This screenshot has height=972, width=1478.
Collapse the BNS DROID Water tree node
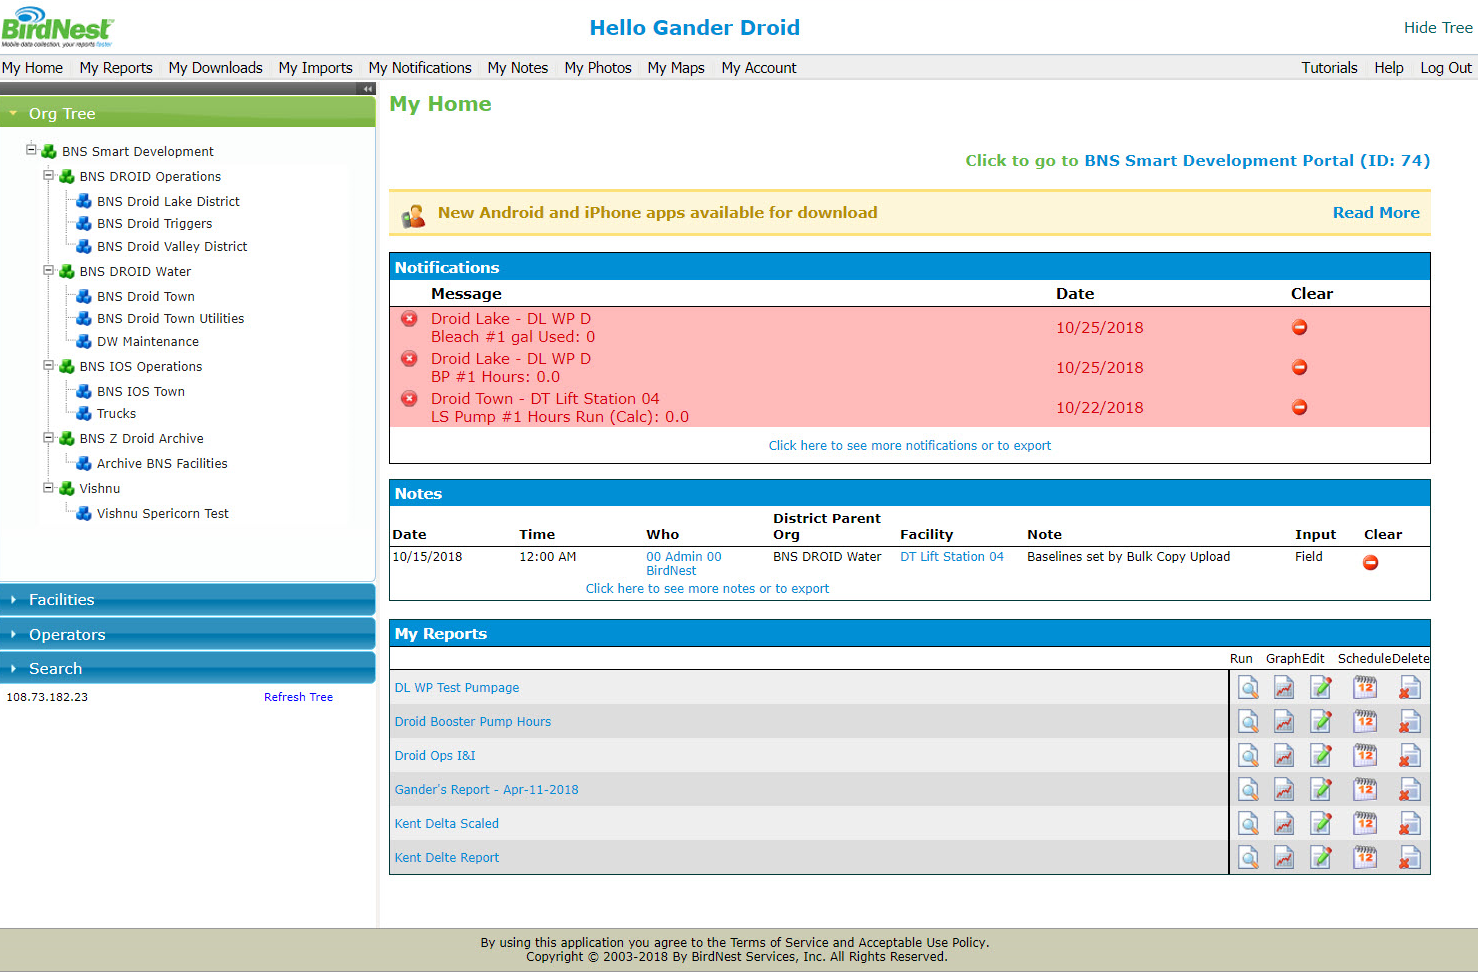tap(48, 270)
